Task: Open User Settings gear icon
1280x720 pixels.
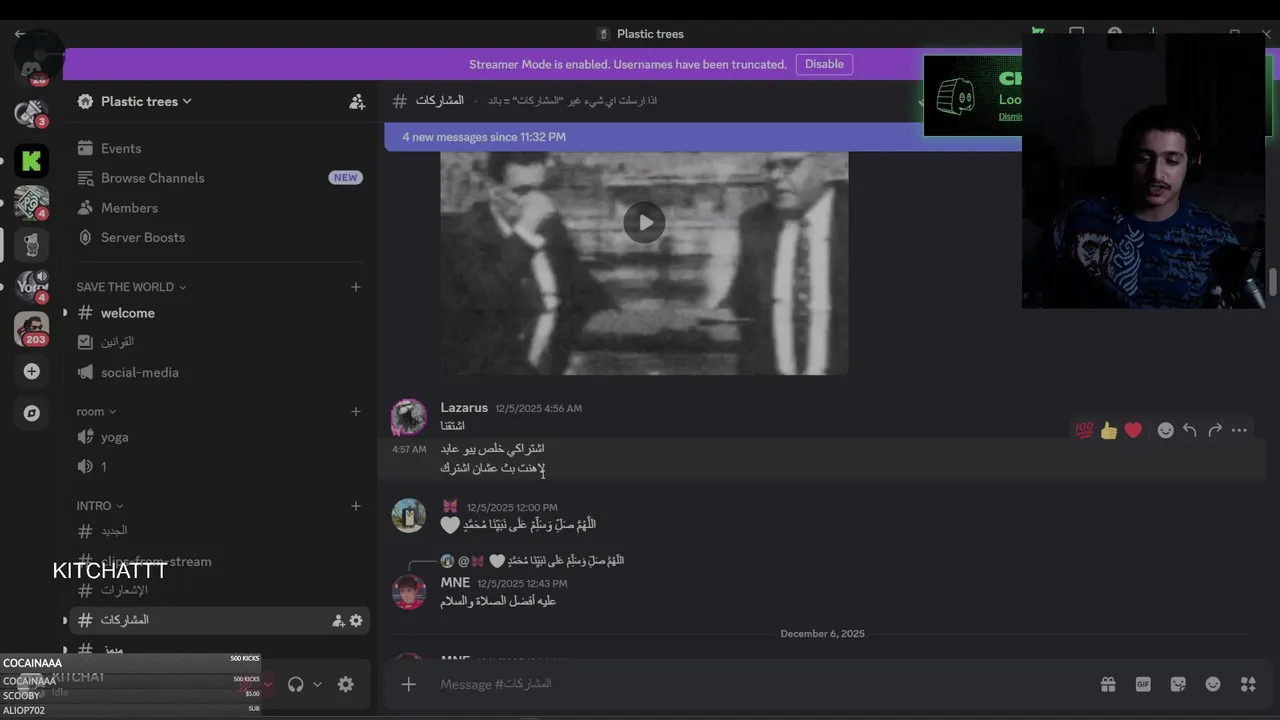Action: [345, 684]
